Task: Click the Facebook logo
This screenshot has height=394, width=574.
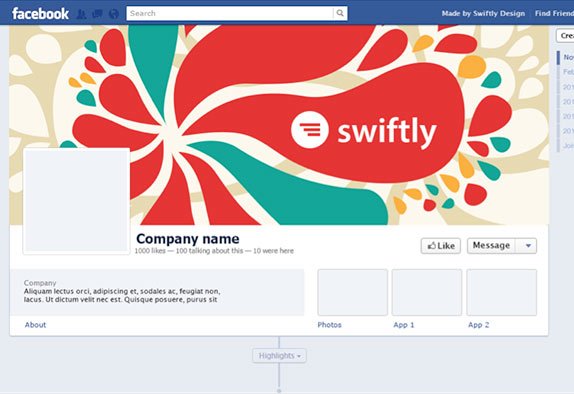Action: (40, 14)
